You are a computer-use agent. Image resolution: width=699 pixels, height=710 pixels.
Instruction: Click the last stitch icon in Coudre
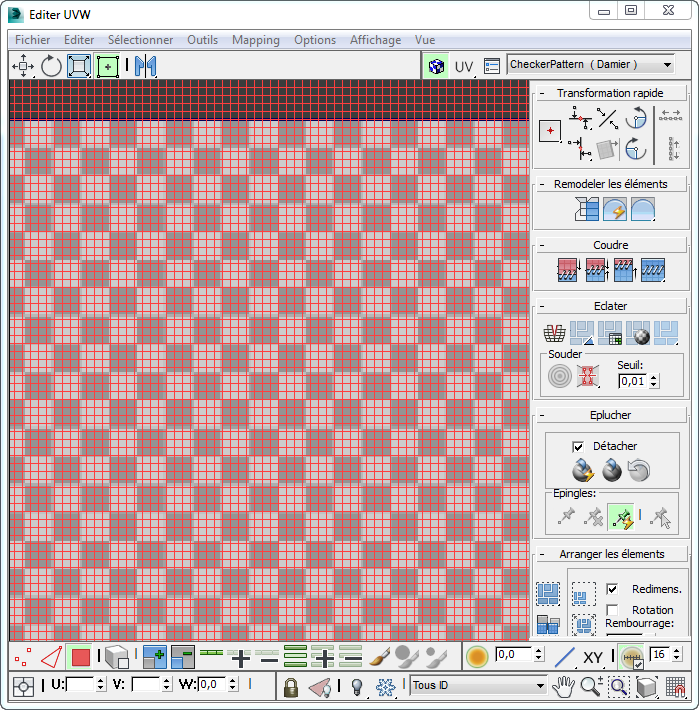(x=653, y=270)
